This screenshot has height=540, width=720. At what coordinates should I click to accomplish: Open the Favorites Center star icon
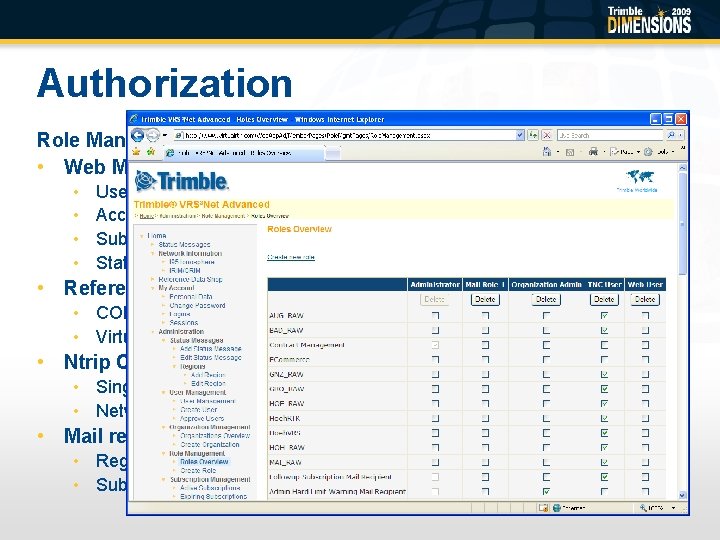(136, 152)
